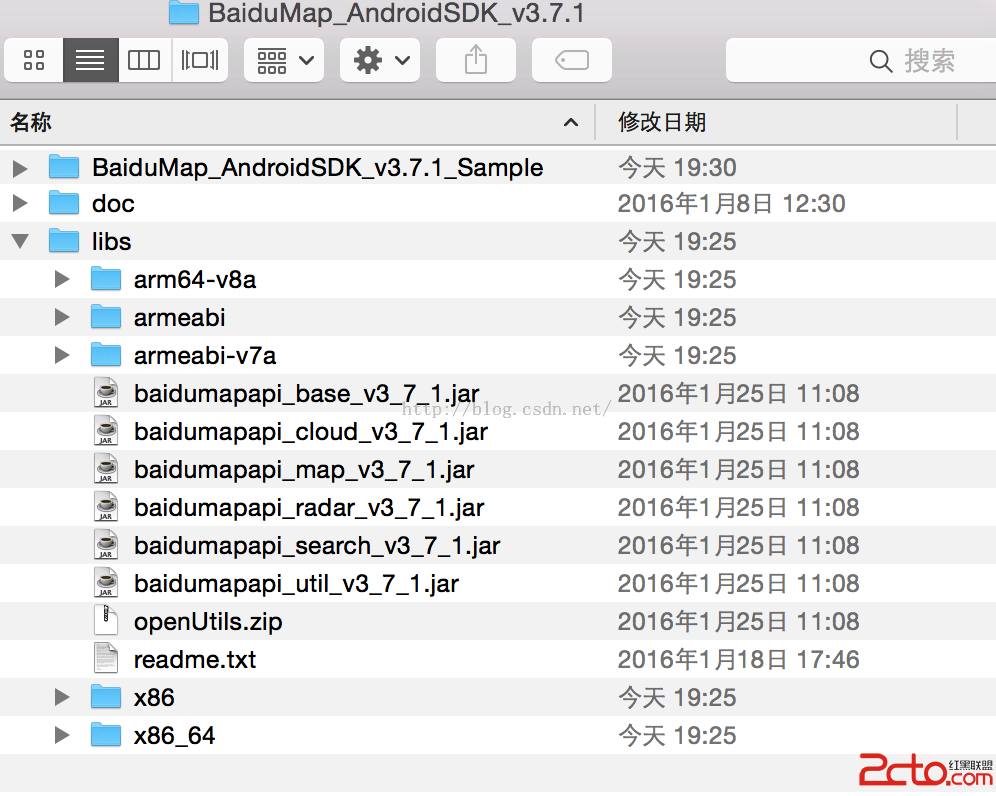This screenshot has width=996, height=796.
Task: Click the 搜索 search field
Action: (x=861, y=60)
